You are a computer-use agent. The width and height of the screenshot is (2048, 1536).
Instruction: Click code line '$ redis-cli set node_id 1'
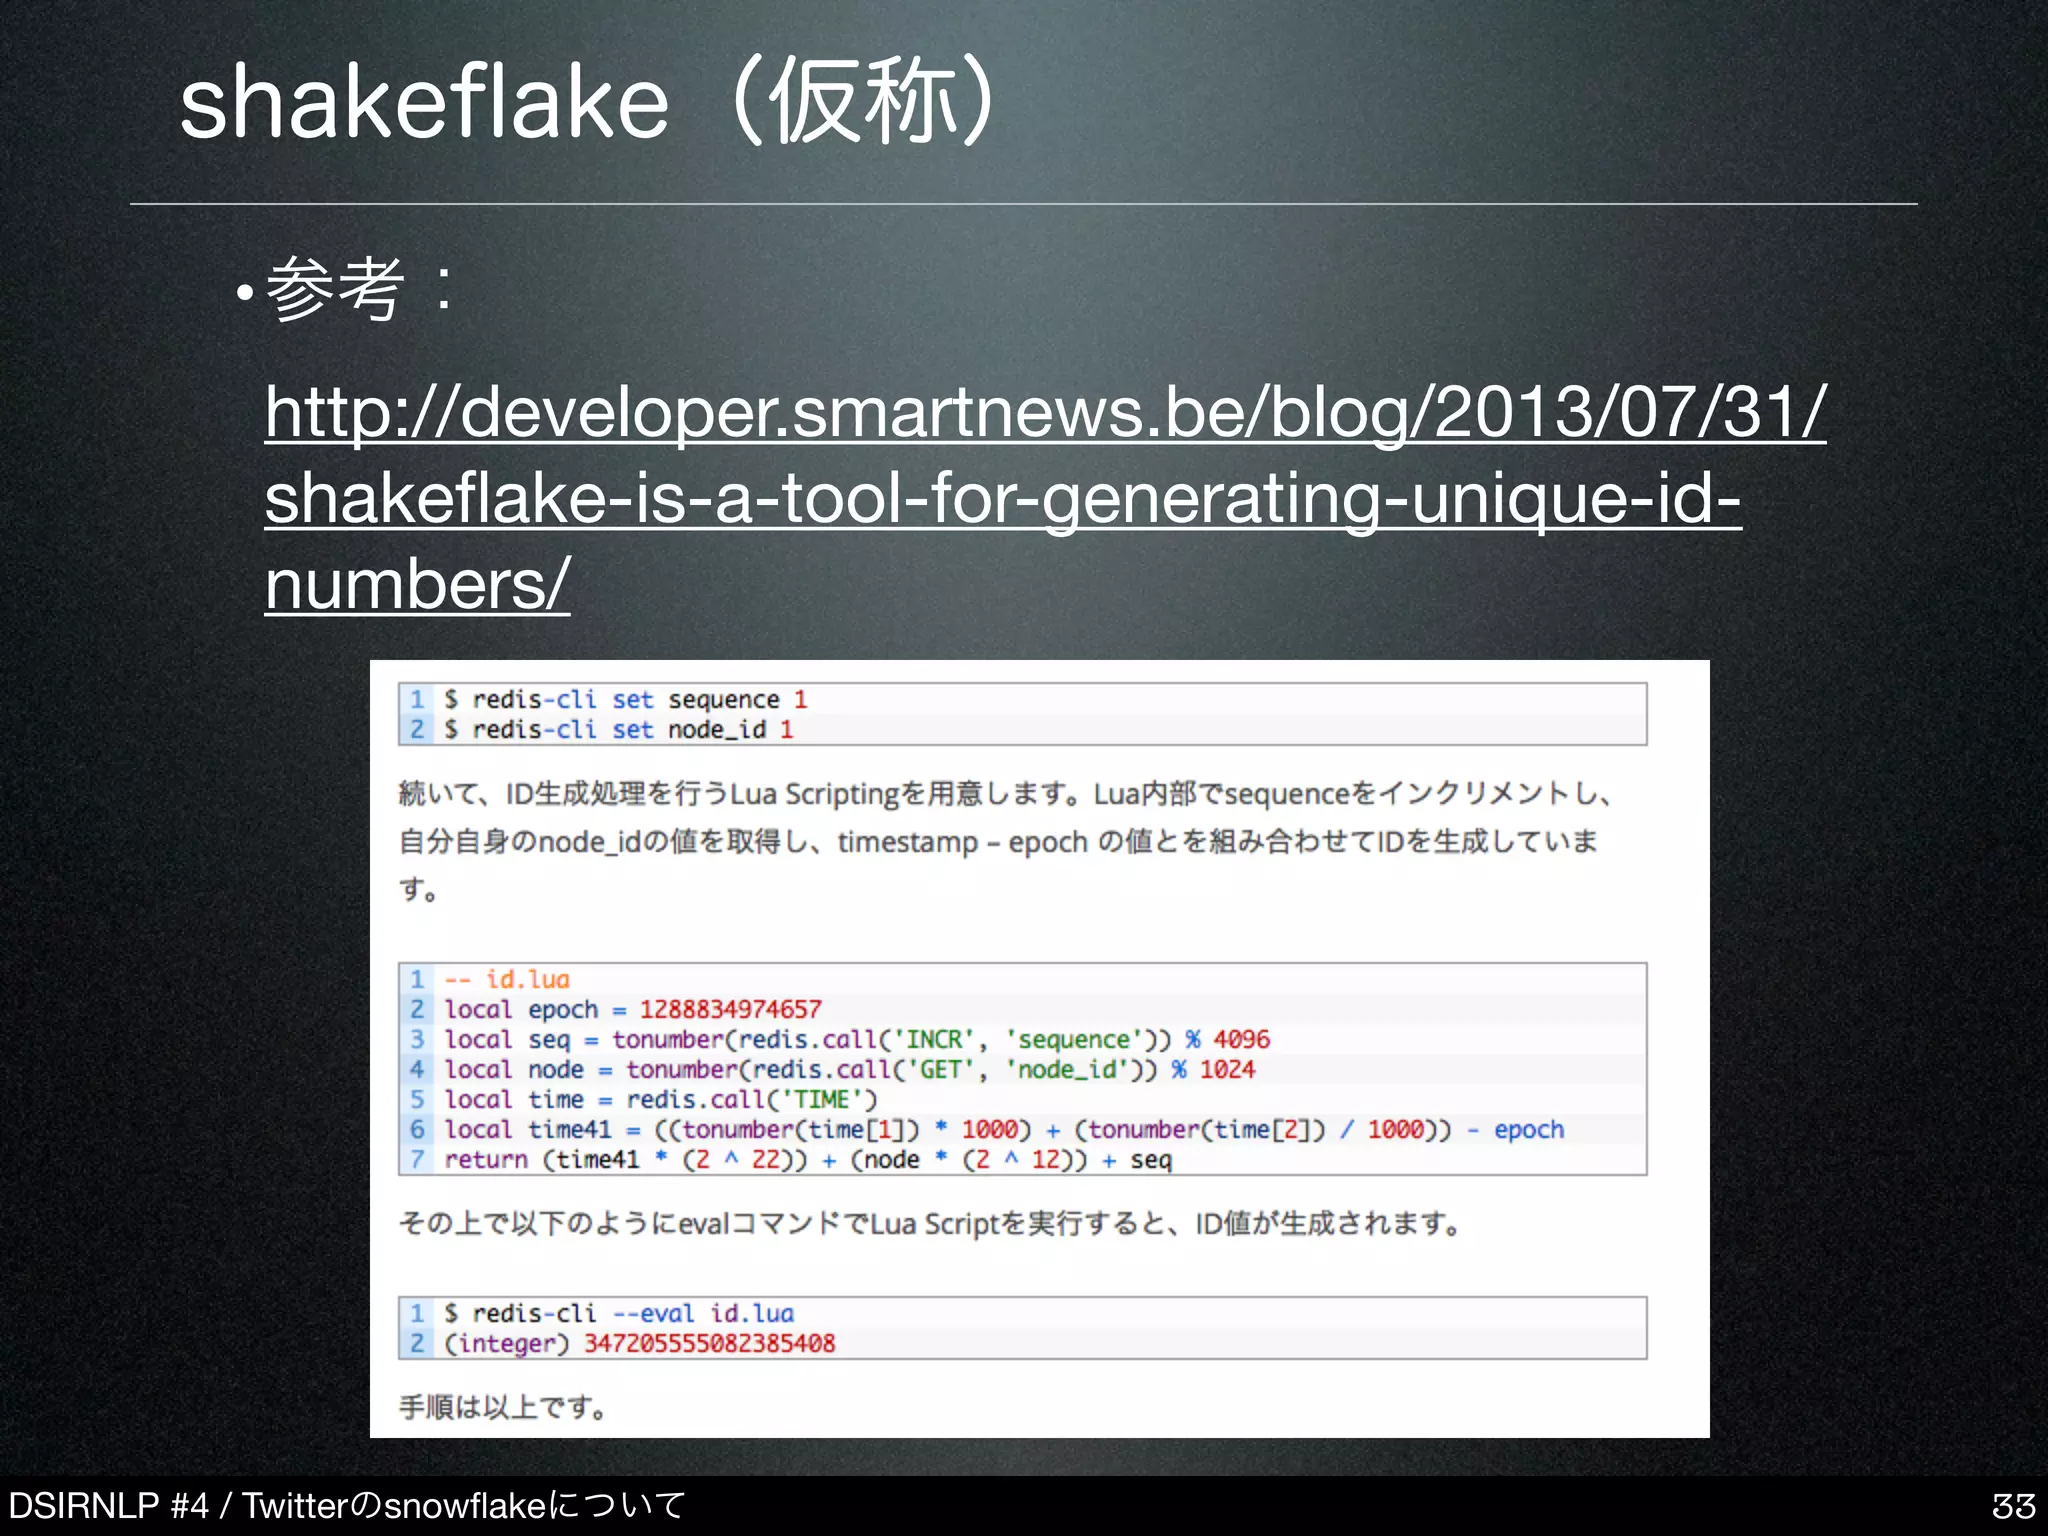click(x=619, y=730)
